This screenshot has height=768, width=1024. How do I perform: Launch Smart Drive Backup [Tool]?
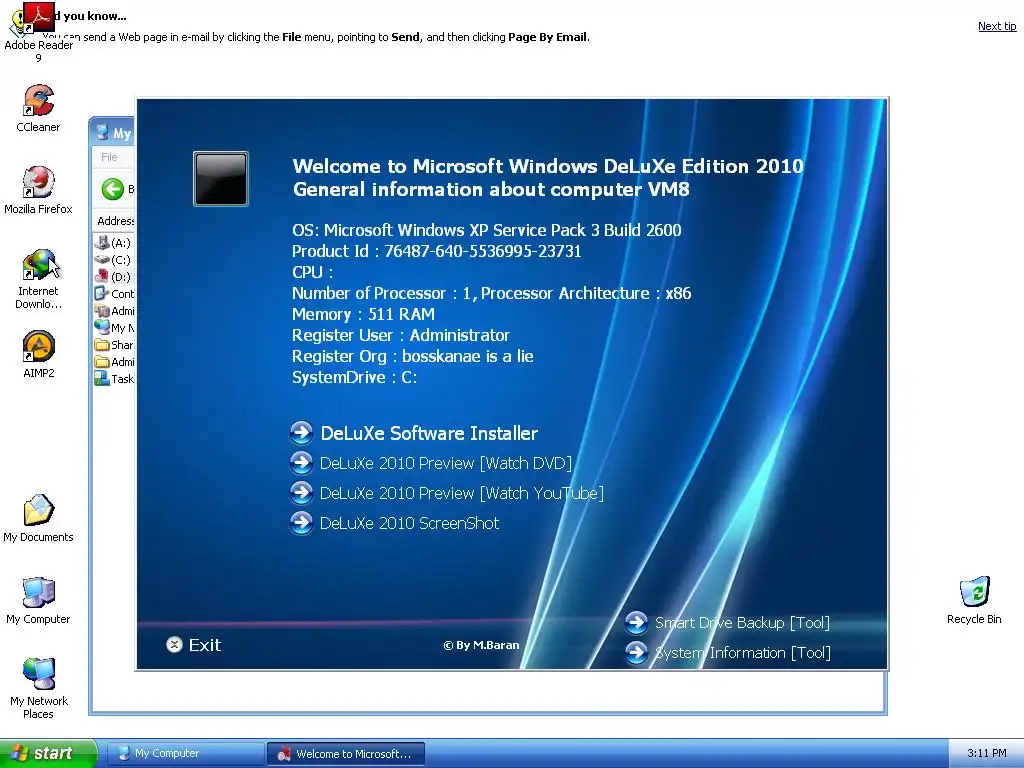[x=743, y=622]
